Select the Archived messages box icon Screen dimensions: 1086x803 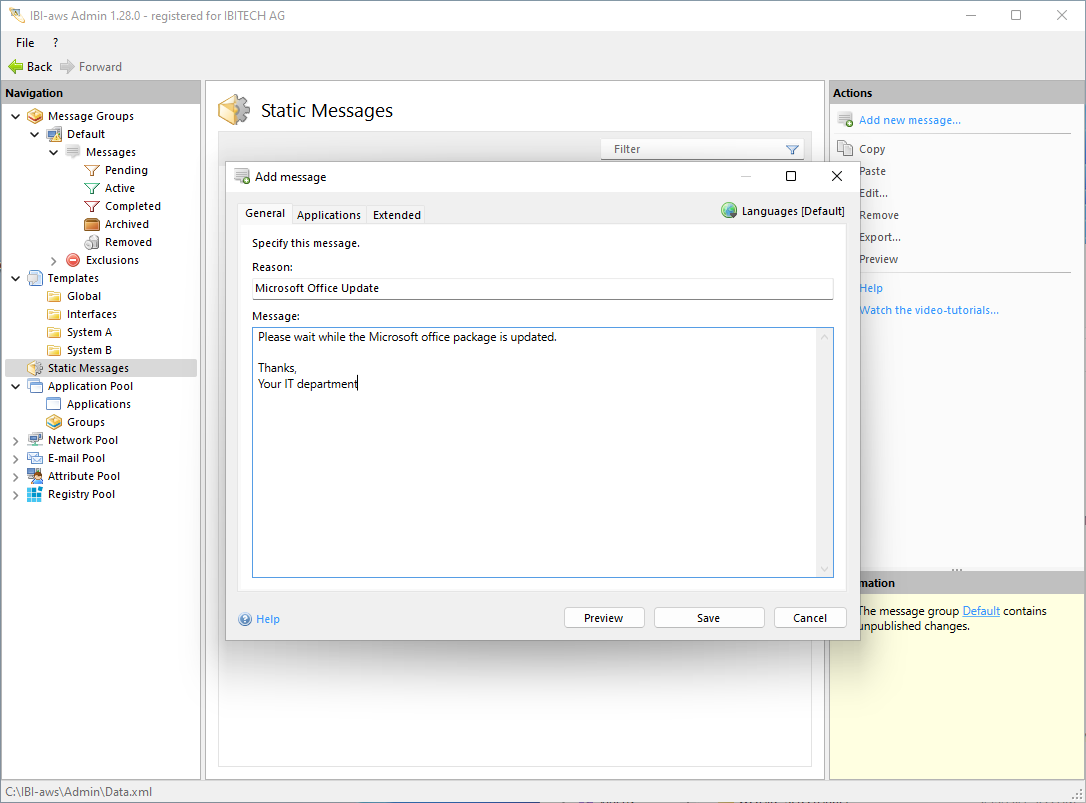[x=92, y=224]
